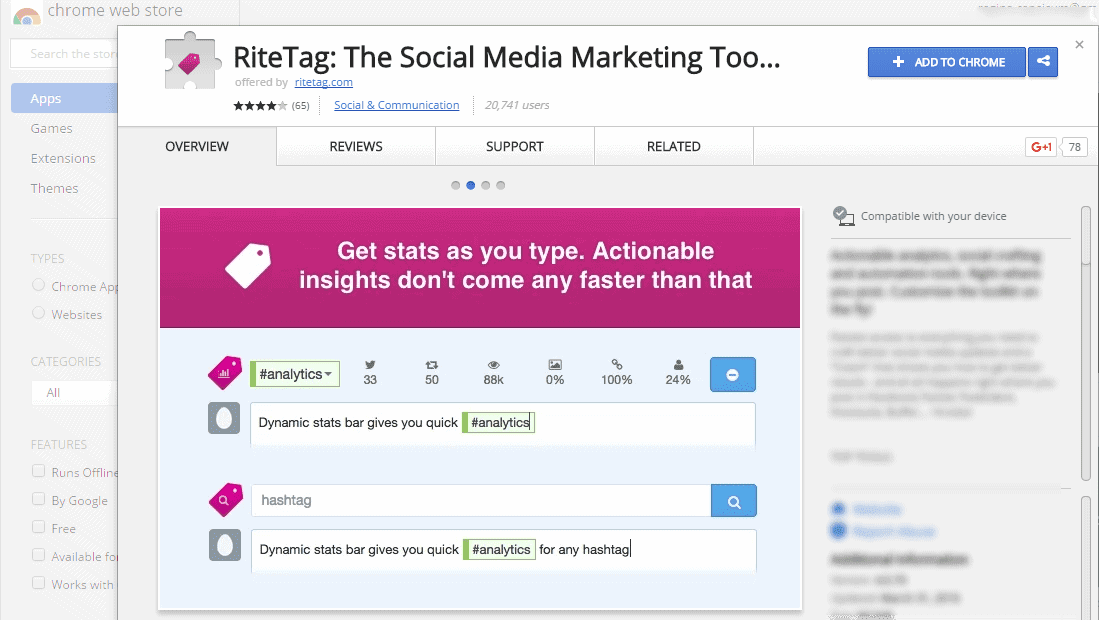Click the share icon button
The height and width of the screenshot is (620, 1099).
point(1043,62)
